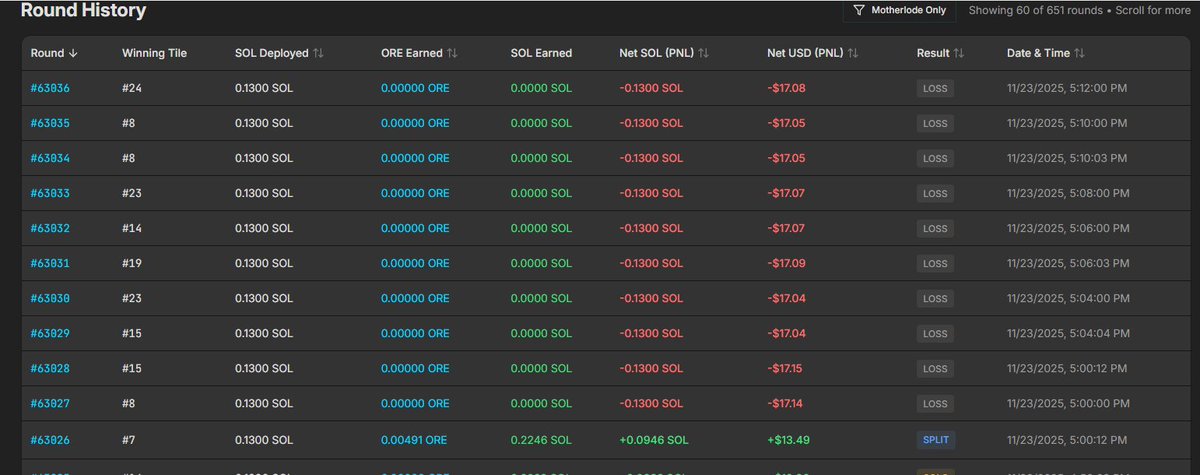This screenshot has width=1200, height=475.
Task: Open round #63035 link
Action: [x=50, y=123]
